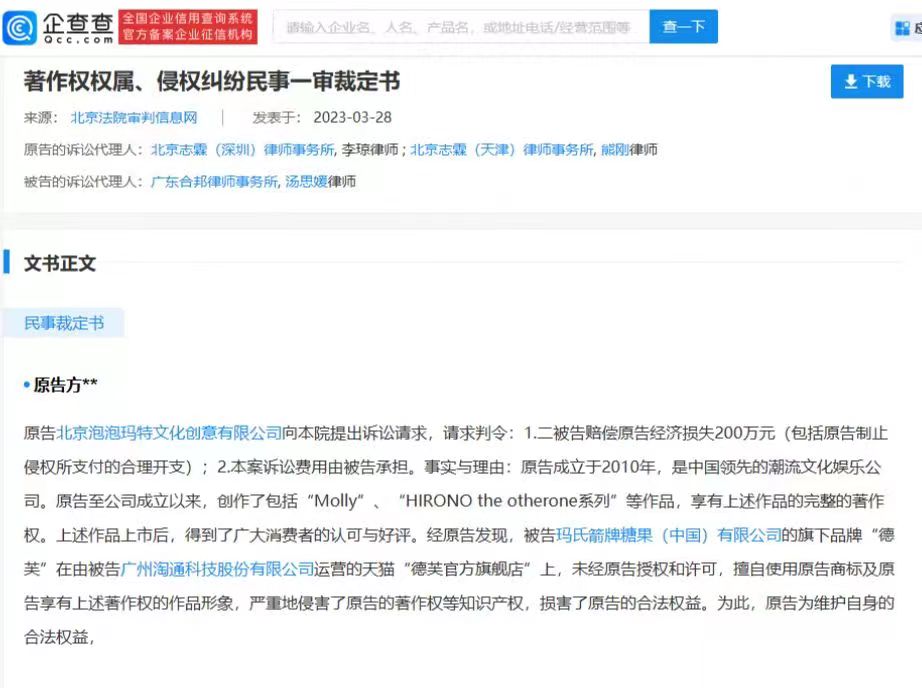
Task: Open lawyer 熊刚 link
Action: (614, 150)
